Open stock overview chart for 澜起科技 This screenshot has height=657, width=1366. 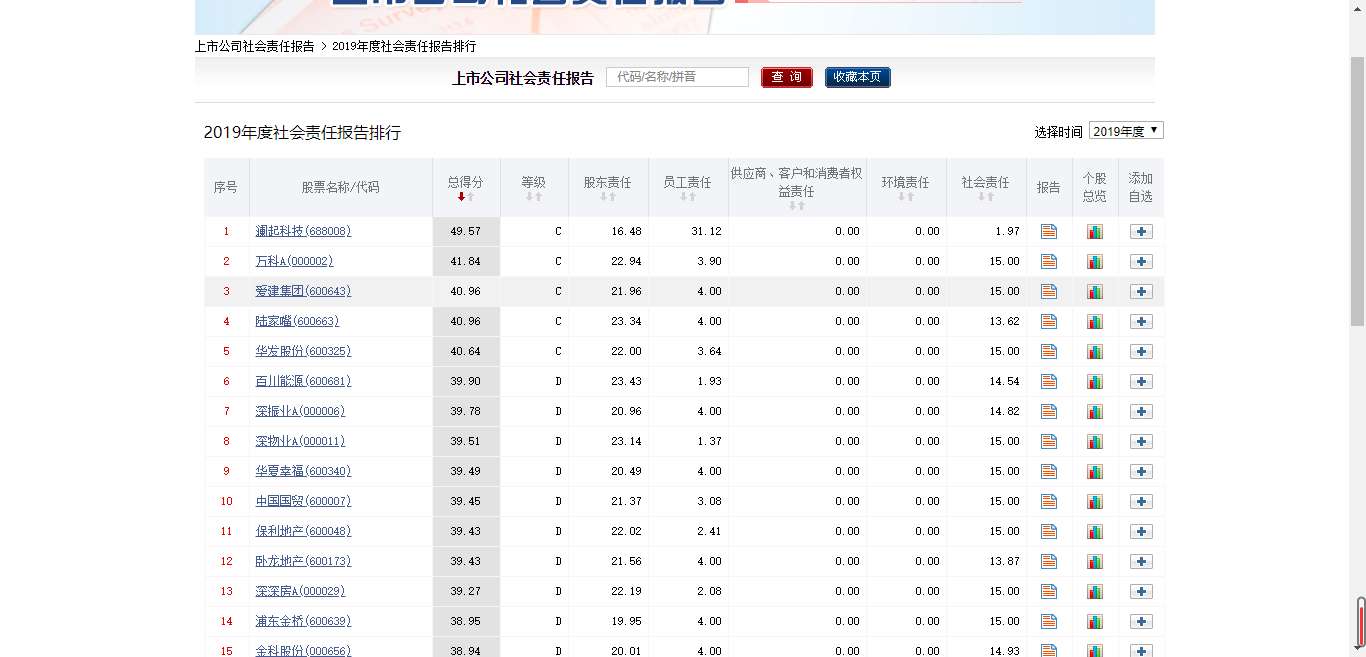point(1095,231)
